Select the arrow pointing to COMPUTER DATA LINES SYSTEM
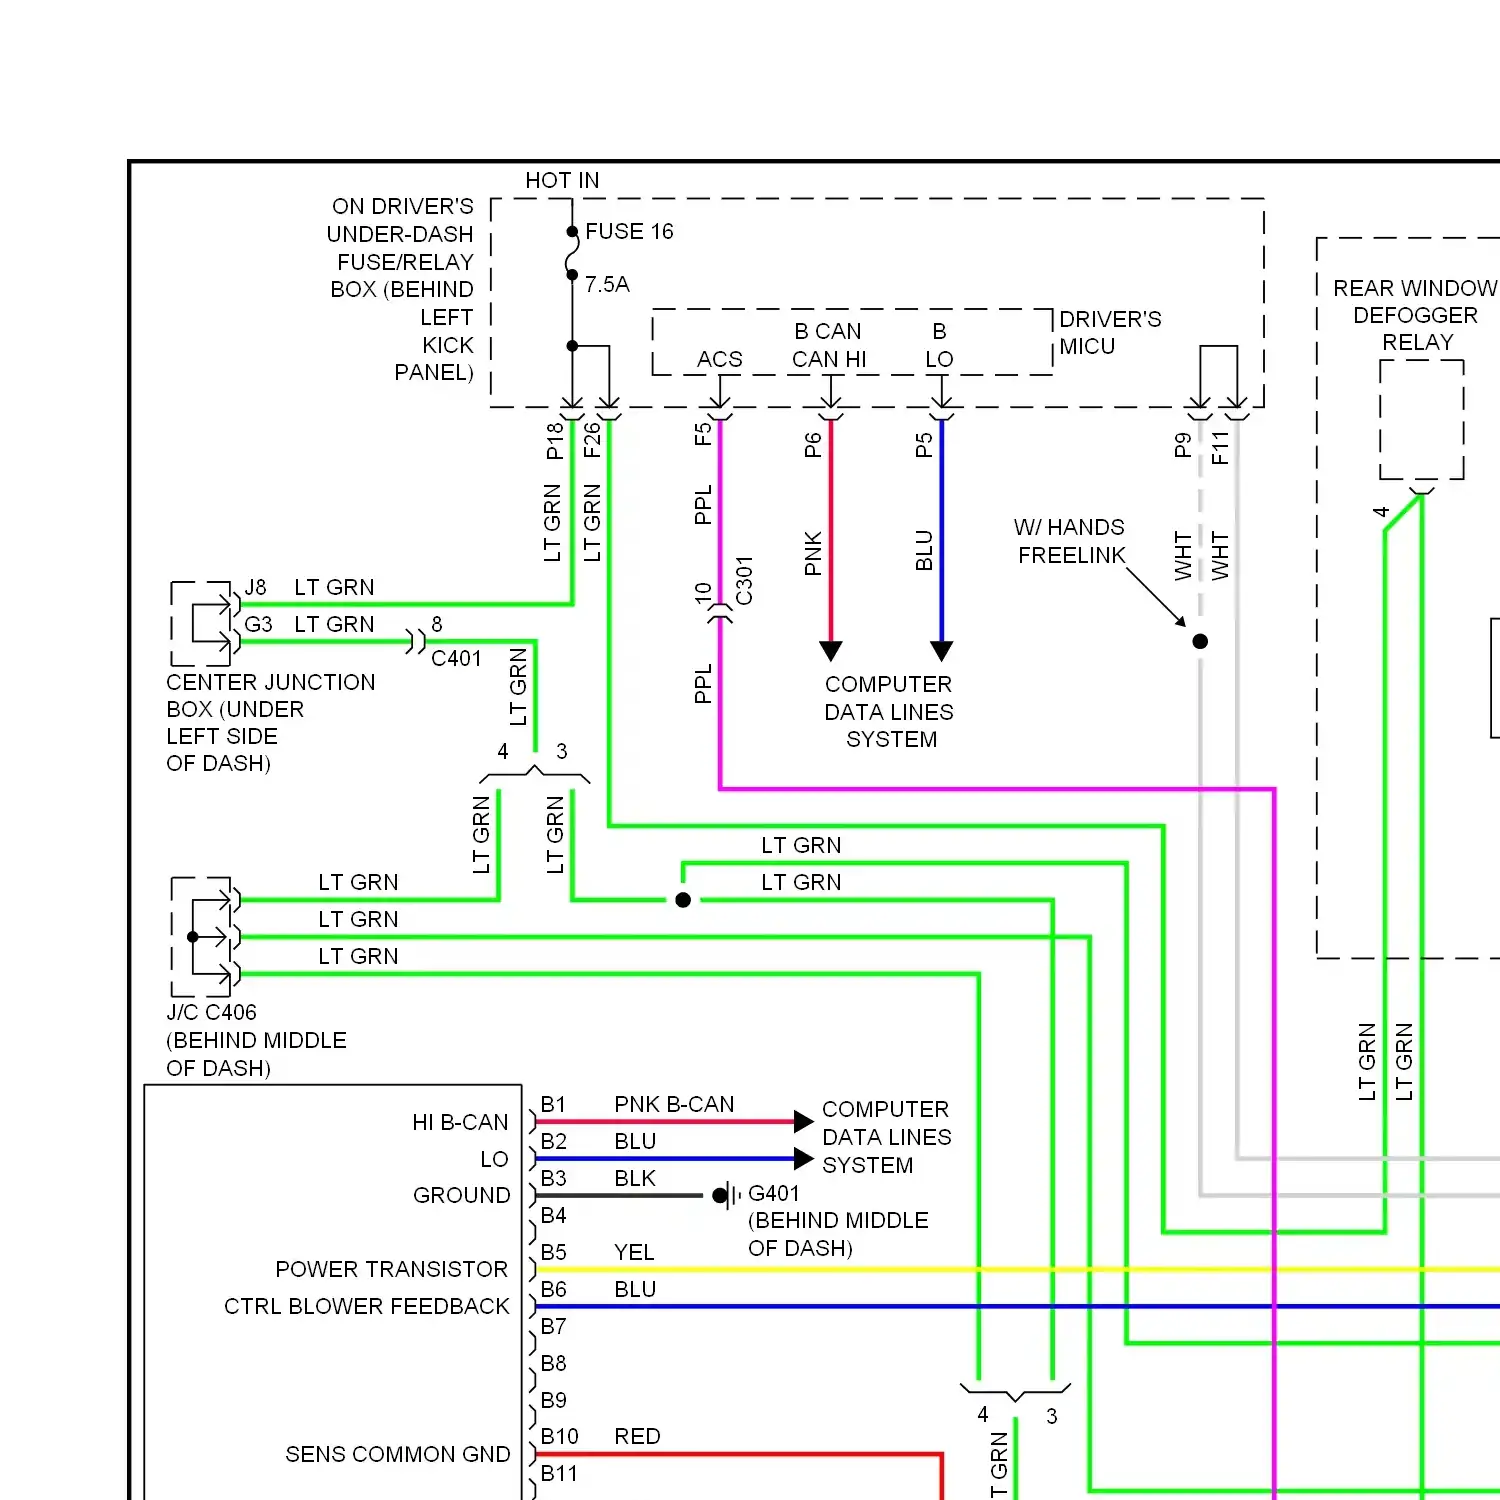The image size is (1500, 1500). [x=830, y=652]
